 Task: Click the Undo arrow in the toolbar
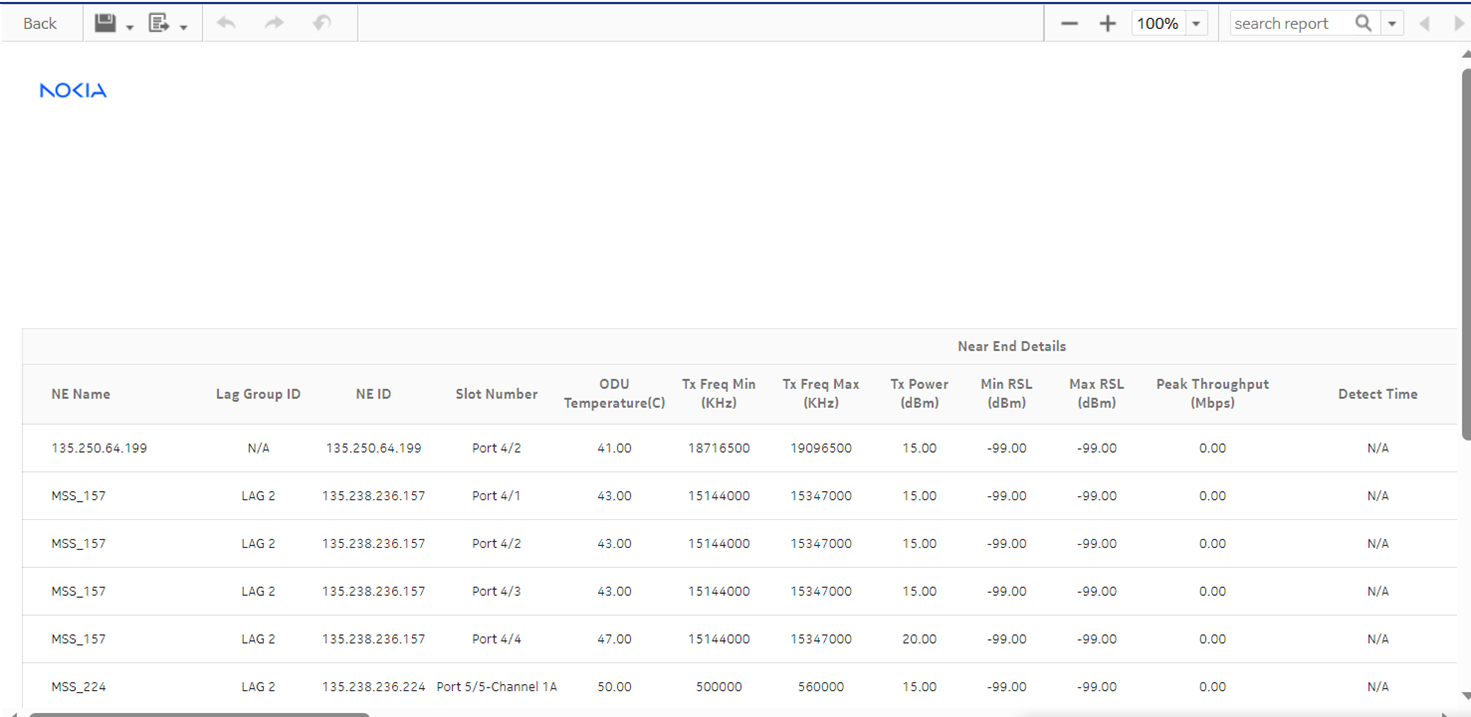click(227, 23)
